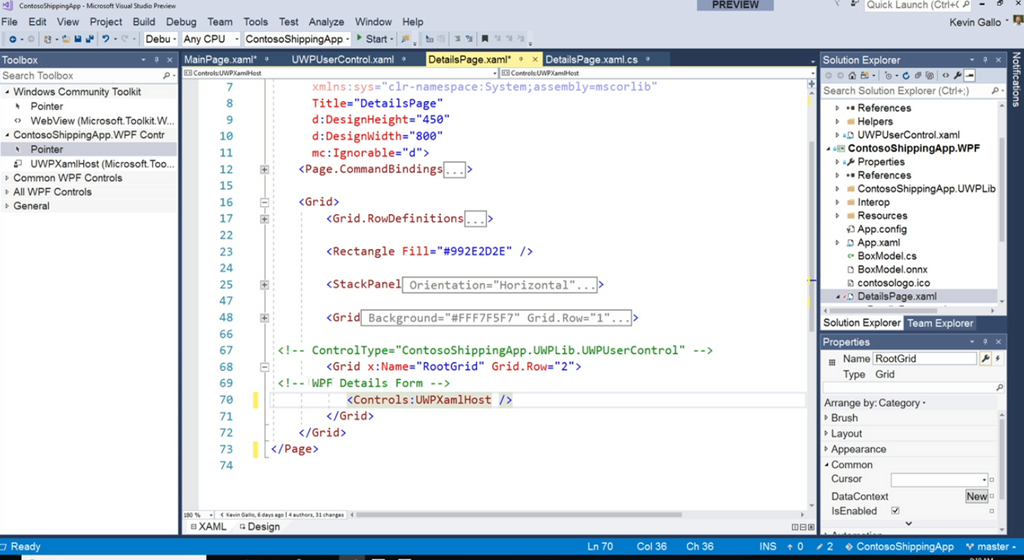Click New button next to DataContext

976,496
